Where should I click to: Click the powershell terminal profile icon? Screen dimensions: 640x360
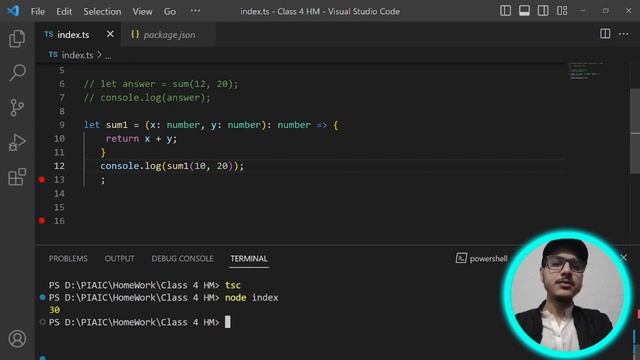(461, 258)
